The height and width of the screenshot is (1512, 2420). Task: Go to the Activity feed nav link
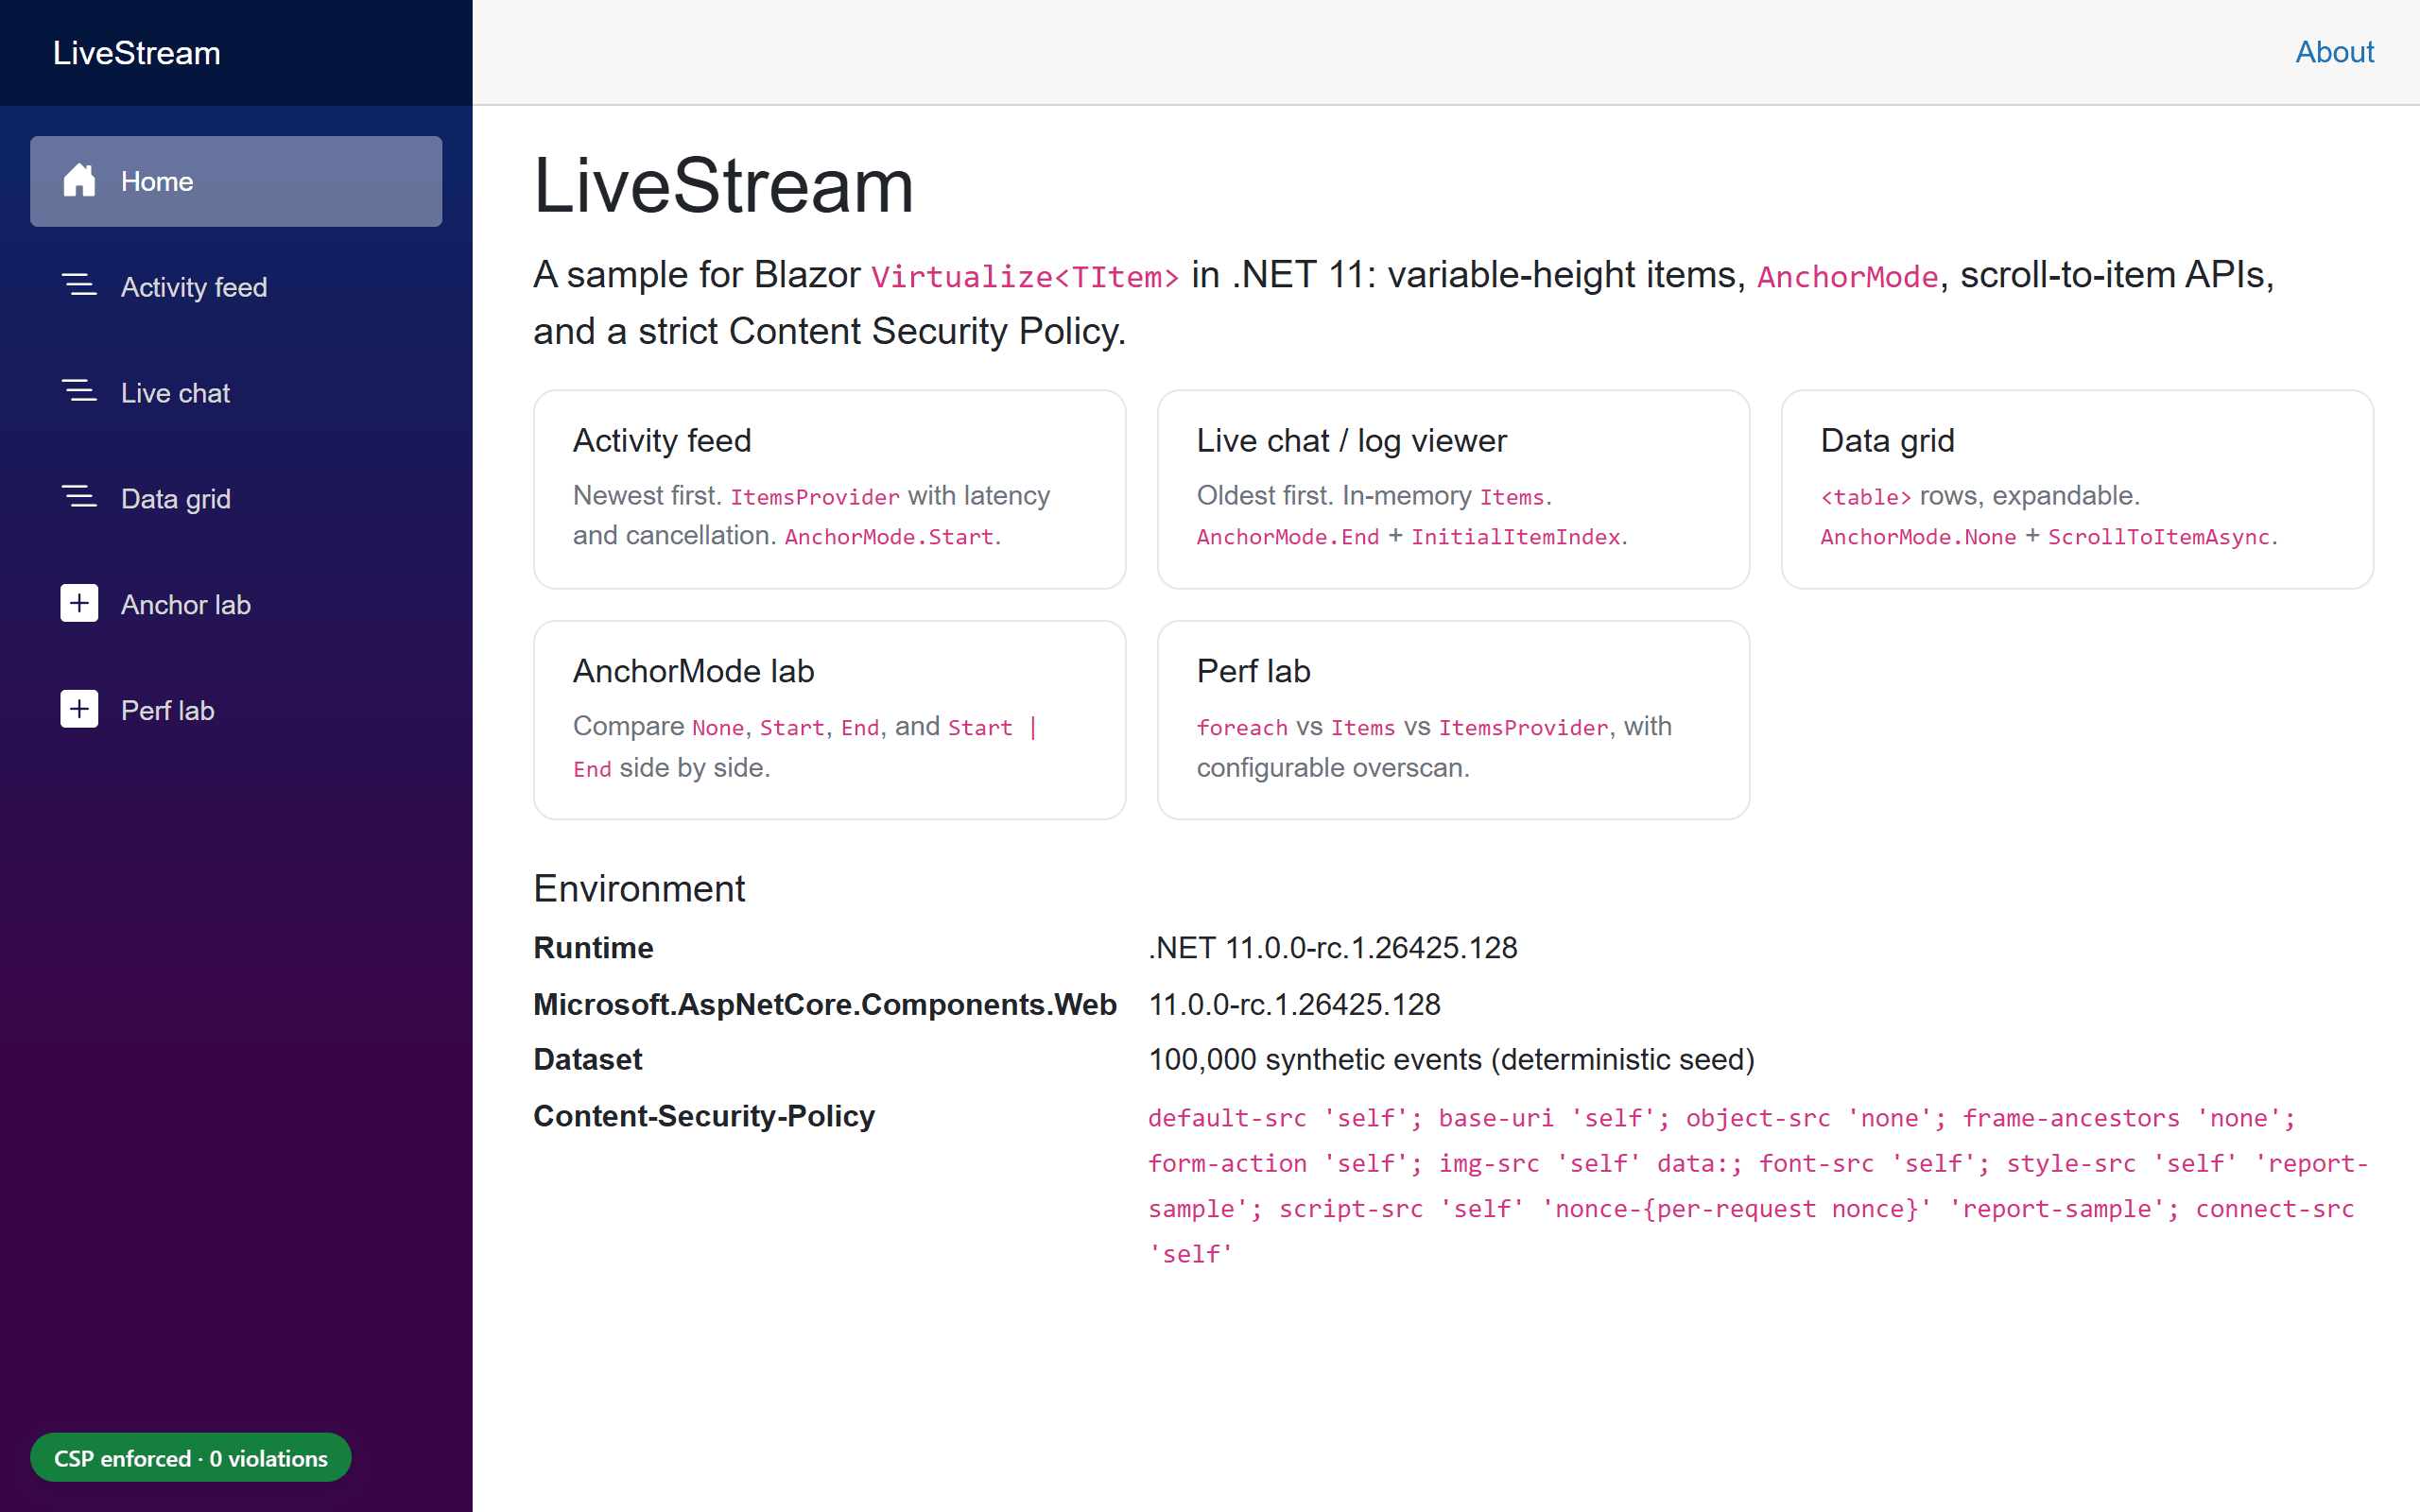[236, 287]
